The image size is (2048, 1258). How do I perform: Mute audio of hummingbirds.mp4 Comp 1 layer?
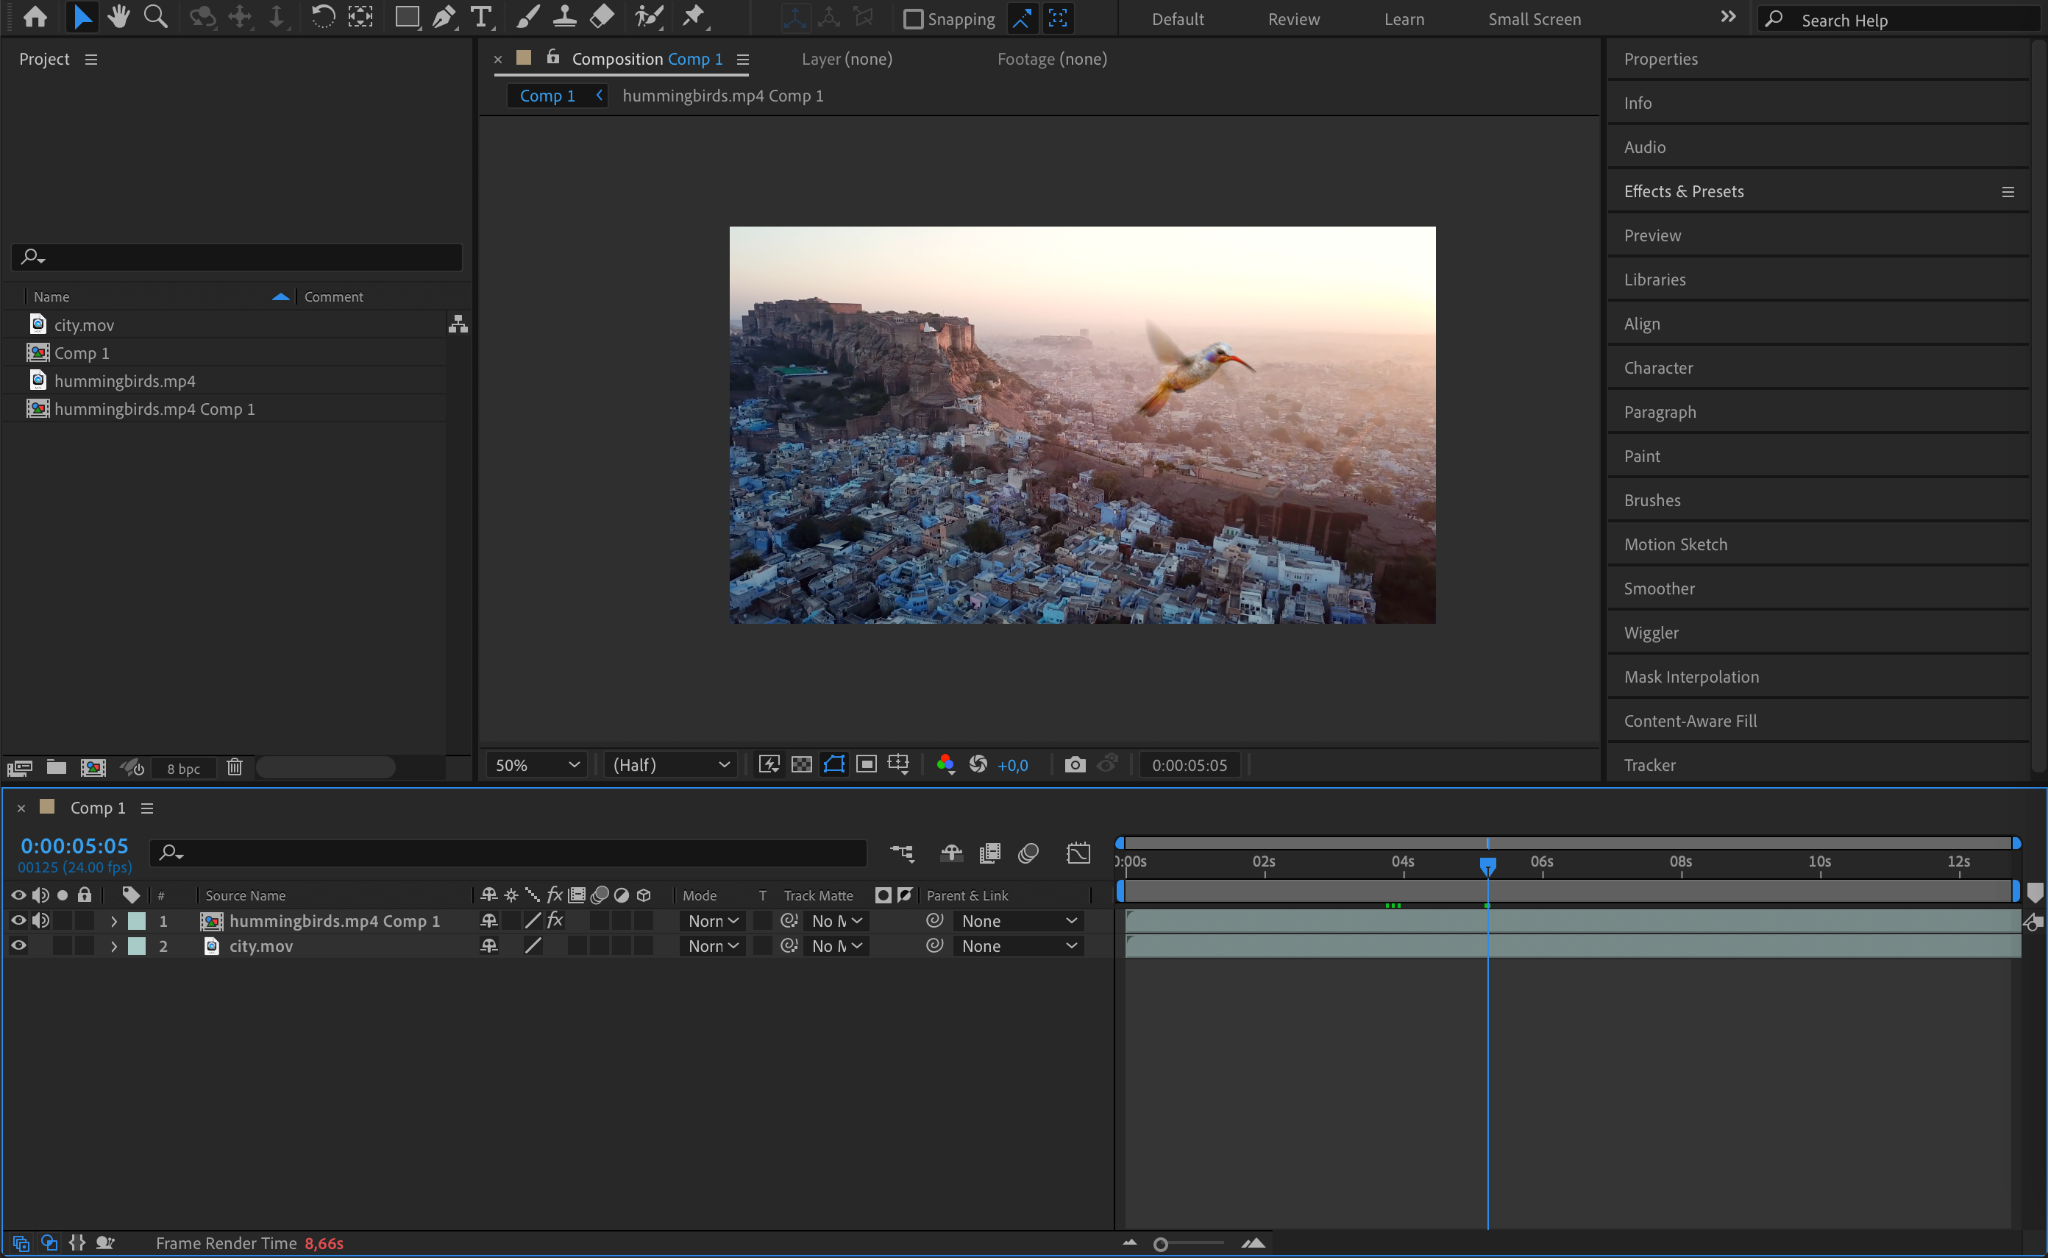click(40, 921)
